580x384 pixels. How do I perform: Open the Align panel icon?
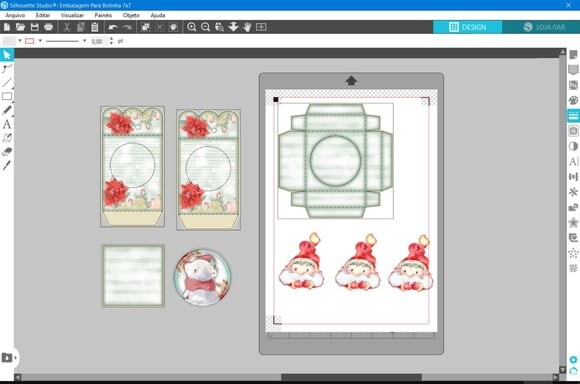tap(573, 176)
